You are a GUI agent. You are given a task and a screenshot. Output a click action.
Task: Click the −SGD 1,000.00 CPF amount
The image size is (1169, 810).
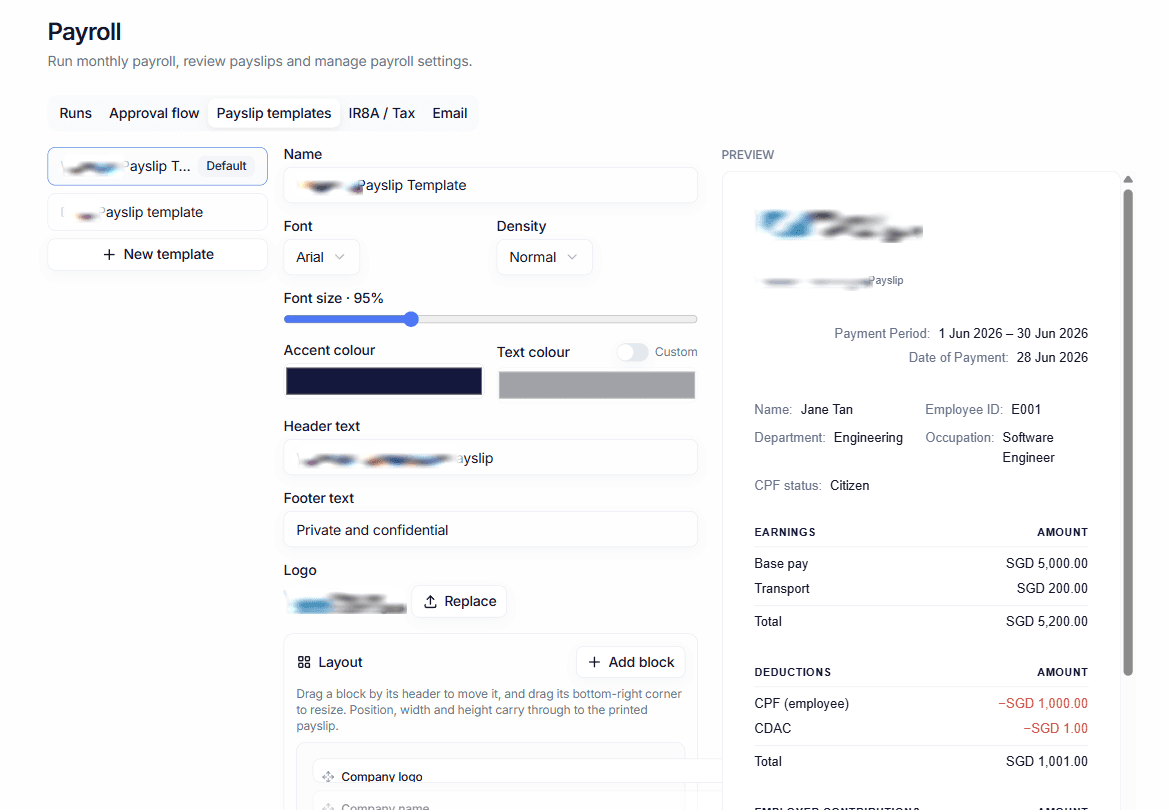point(1042,703)
